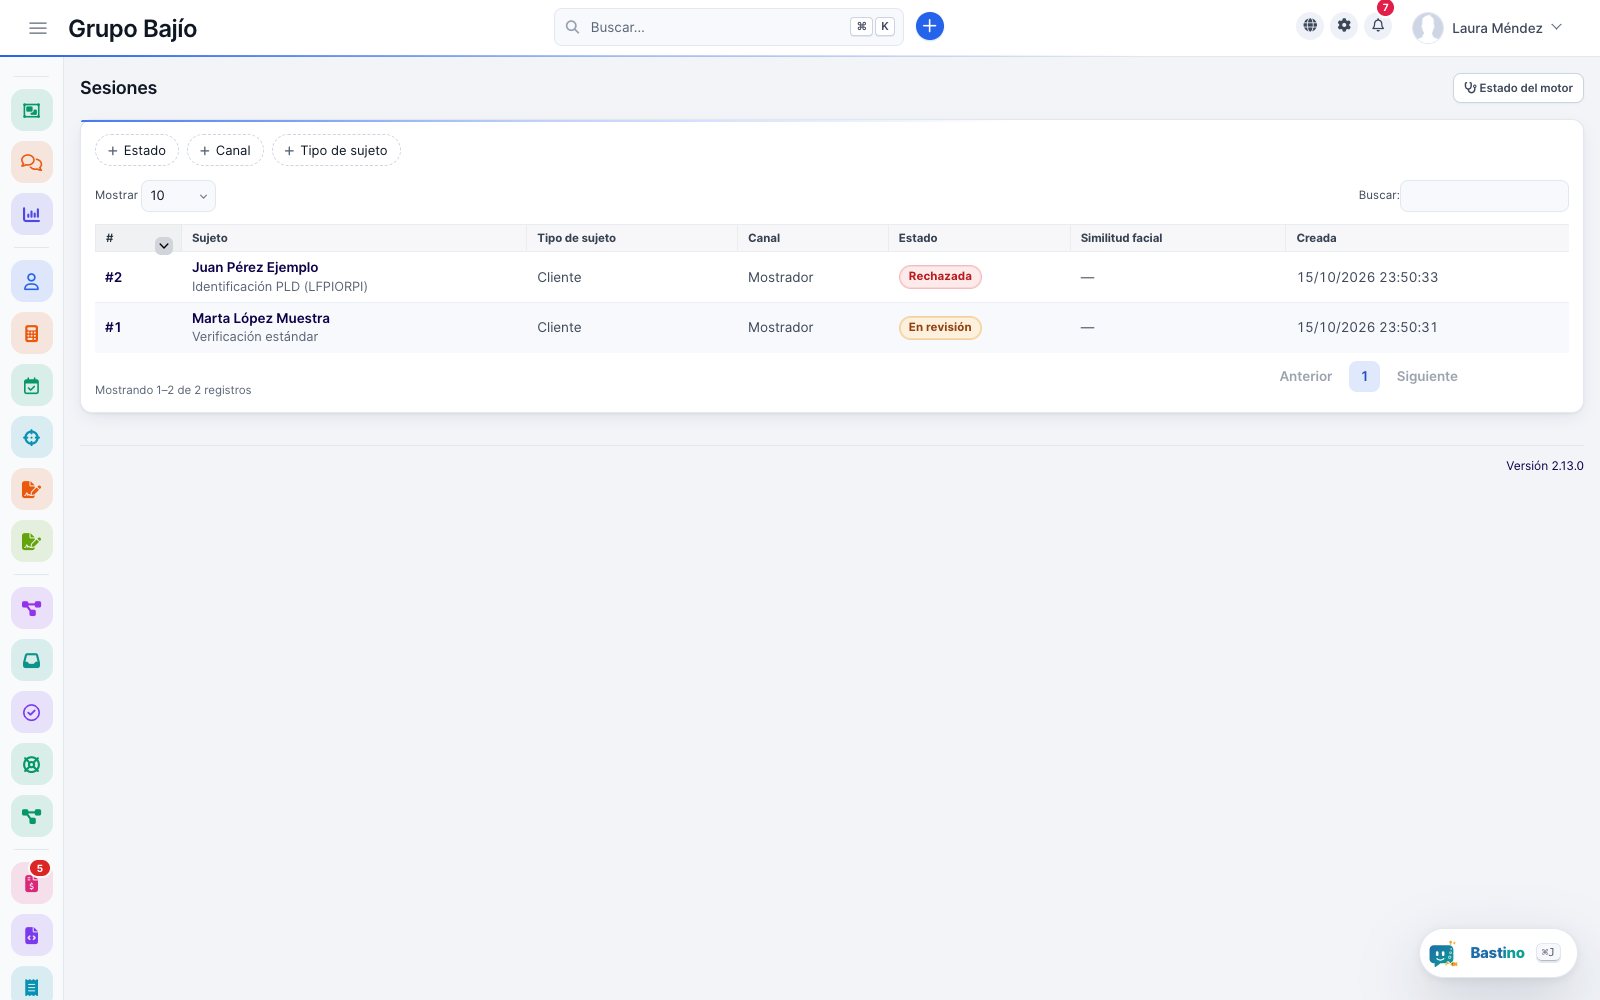Screen dimensions: 1600x1000
Task: Click the blue plus create button
Action: pos(930,27)
